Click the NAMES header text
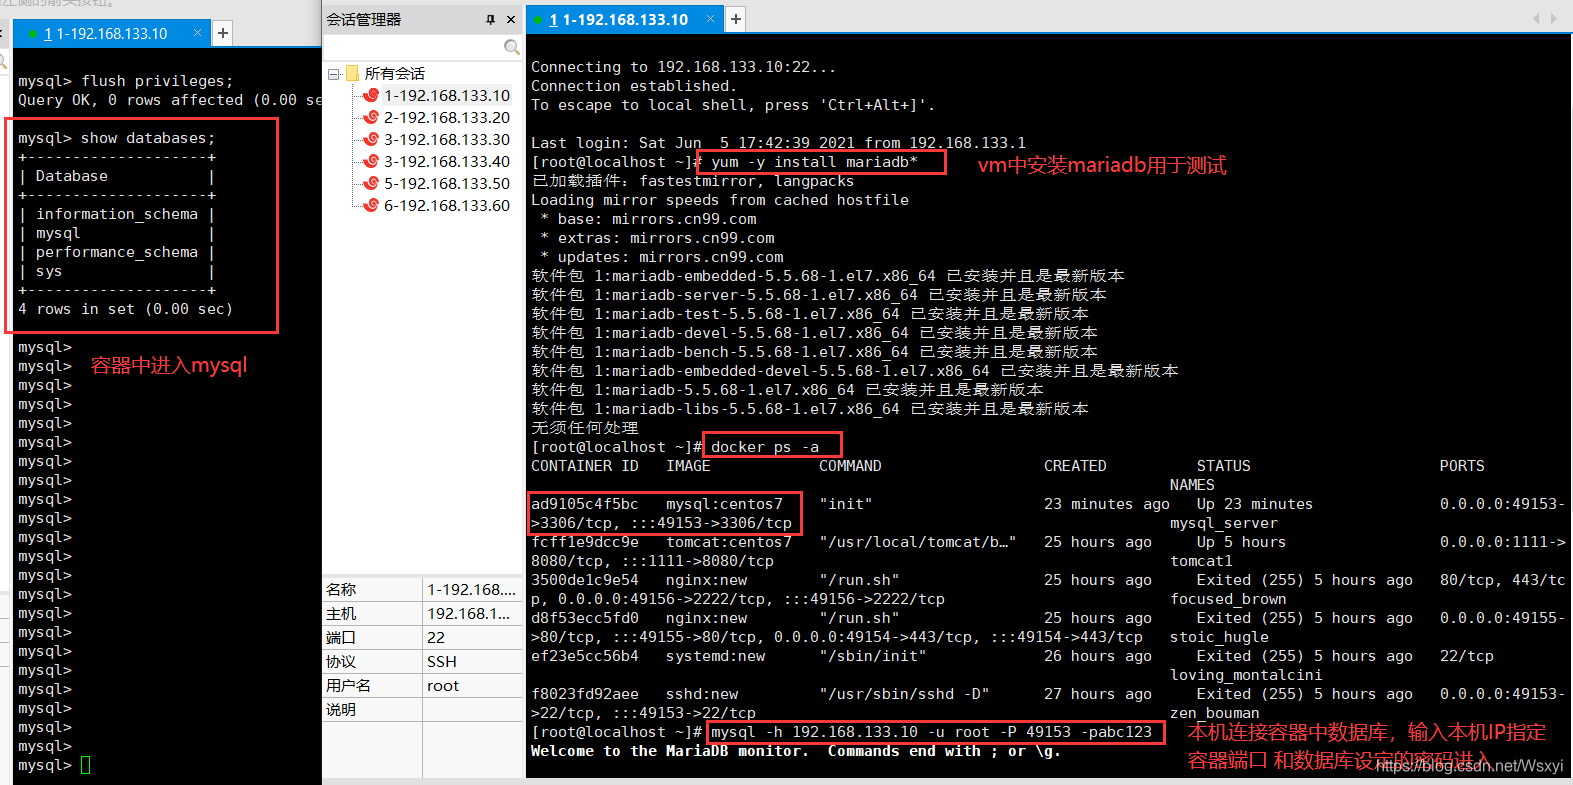The height and width of the screenshot is (785, 1573). coord(1192,485)
